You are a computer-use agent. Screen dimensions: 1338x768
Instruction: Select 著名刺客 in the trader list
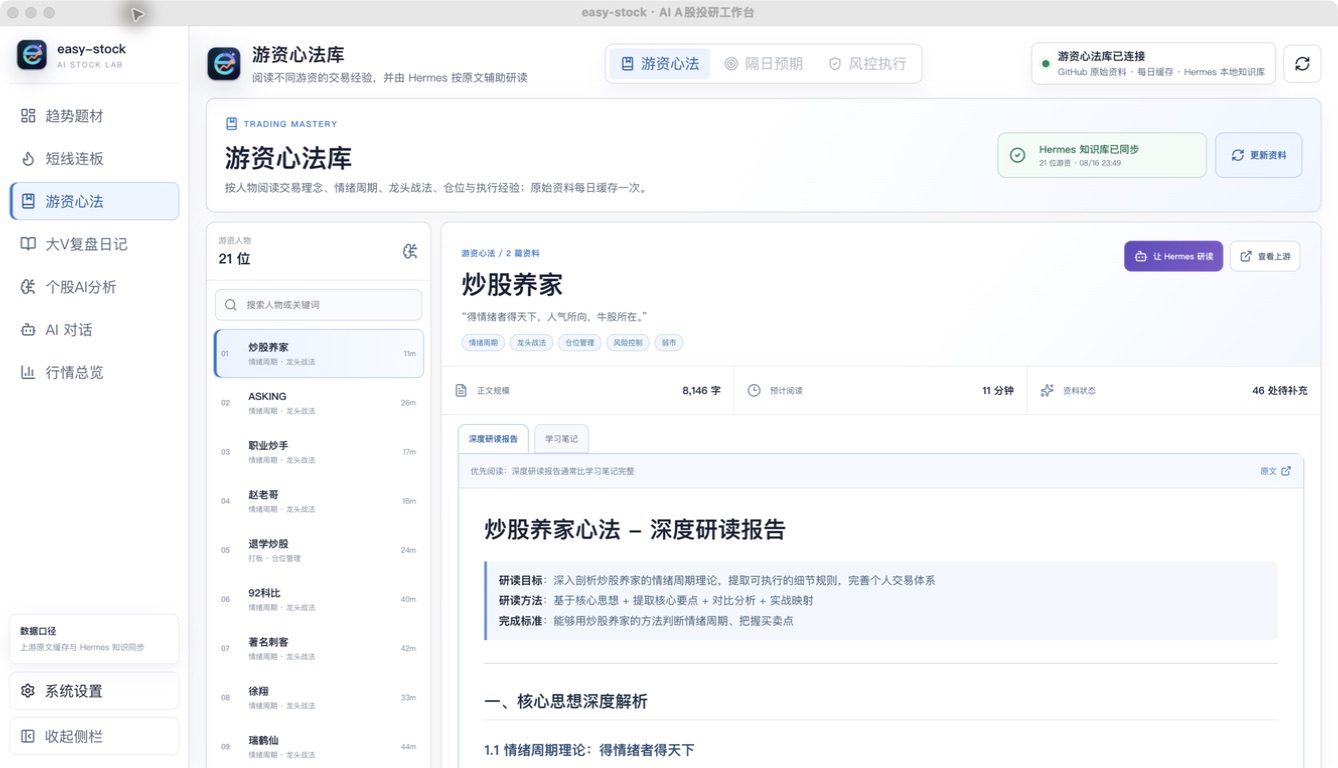pyautogui.click(x=318, y=648)
